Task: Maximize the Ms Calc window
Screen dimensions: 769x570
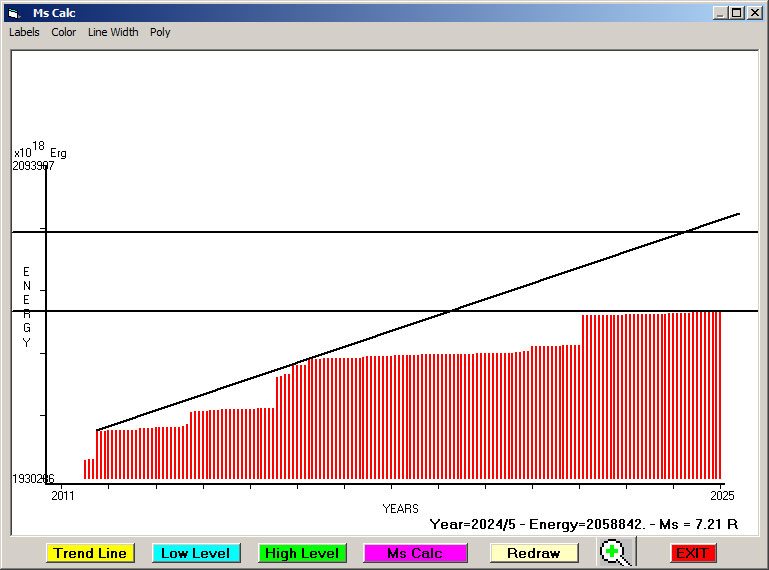Action: click(x=737, y=13)
